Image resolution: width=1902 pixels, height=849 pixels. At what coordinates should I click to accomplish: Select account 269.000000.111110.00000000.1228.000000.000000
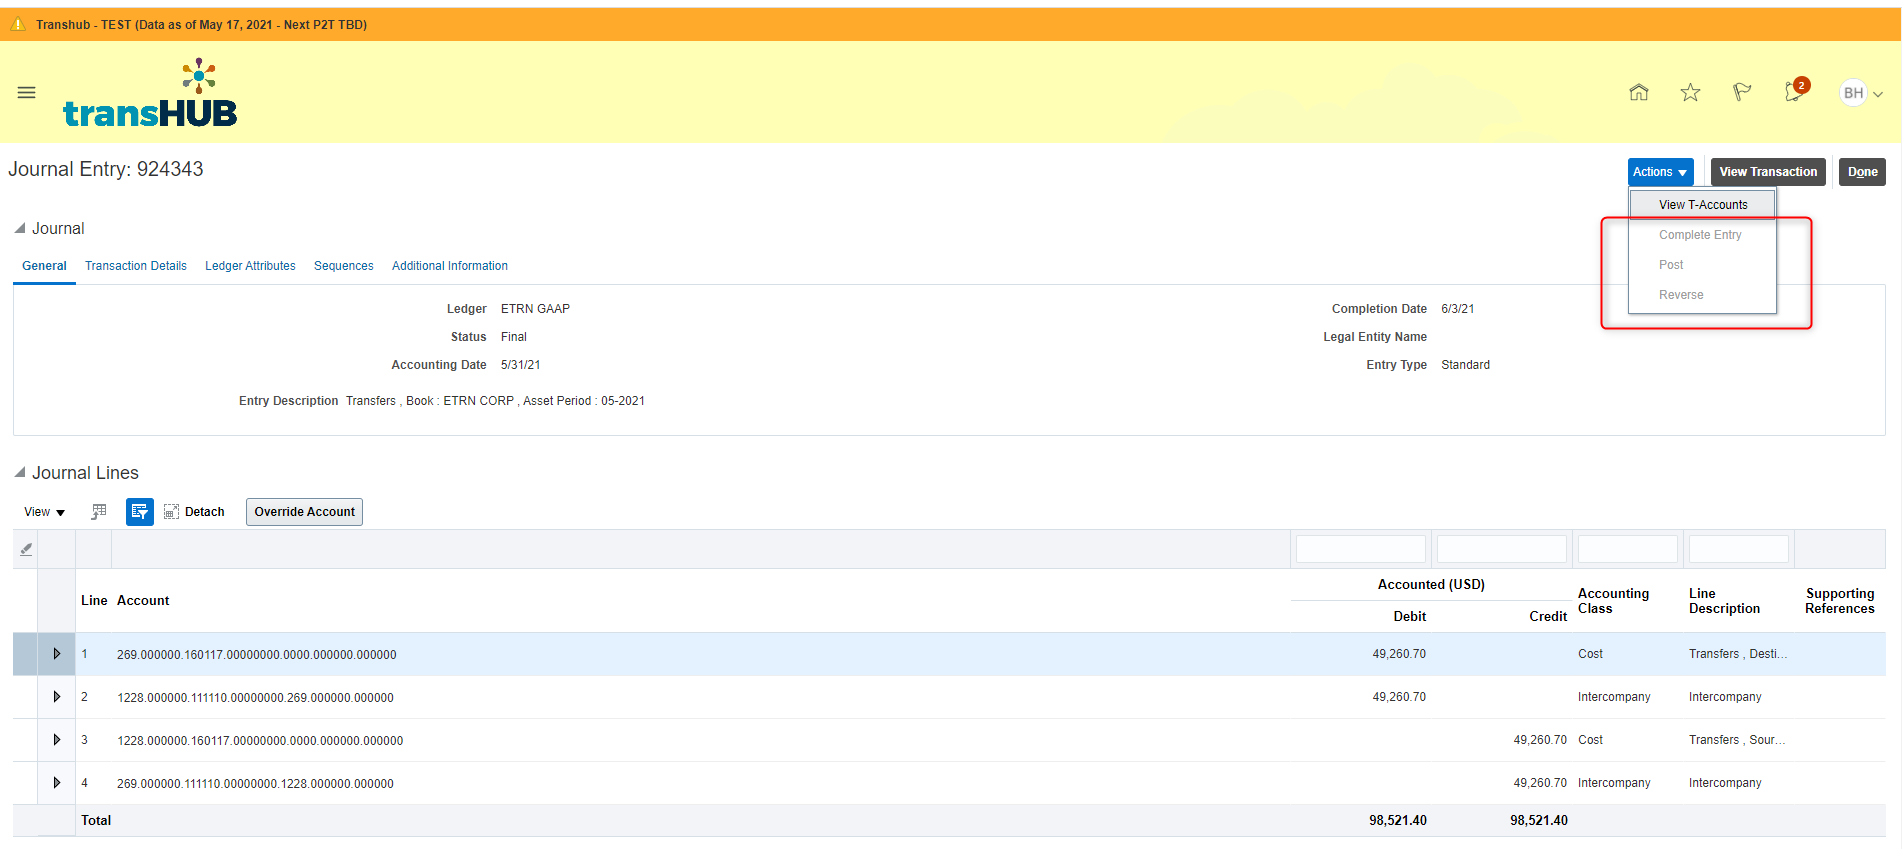(256, 784)
